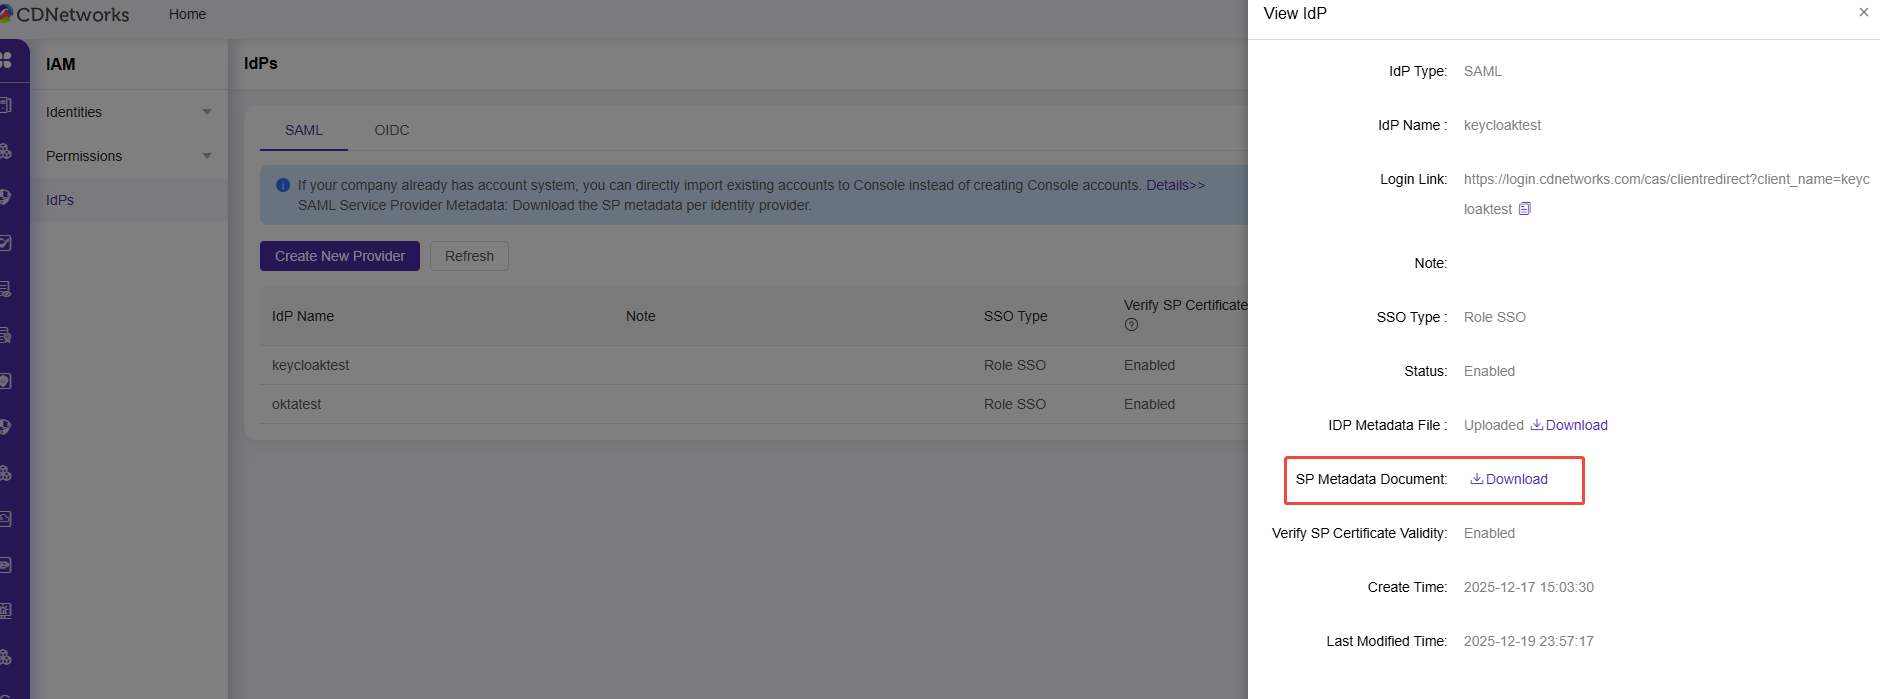Click the help icon under Verify SP Certificate
1880x699 pixels.
coord(1131,324)
